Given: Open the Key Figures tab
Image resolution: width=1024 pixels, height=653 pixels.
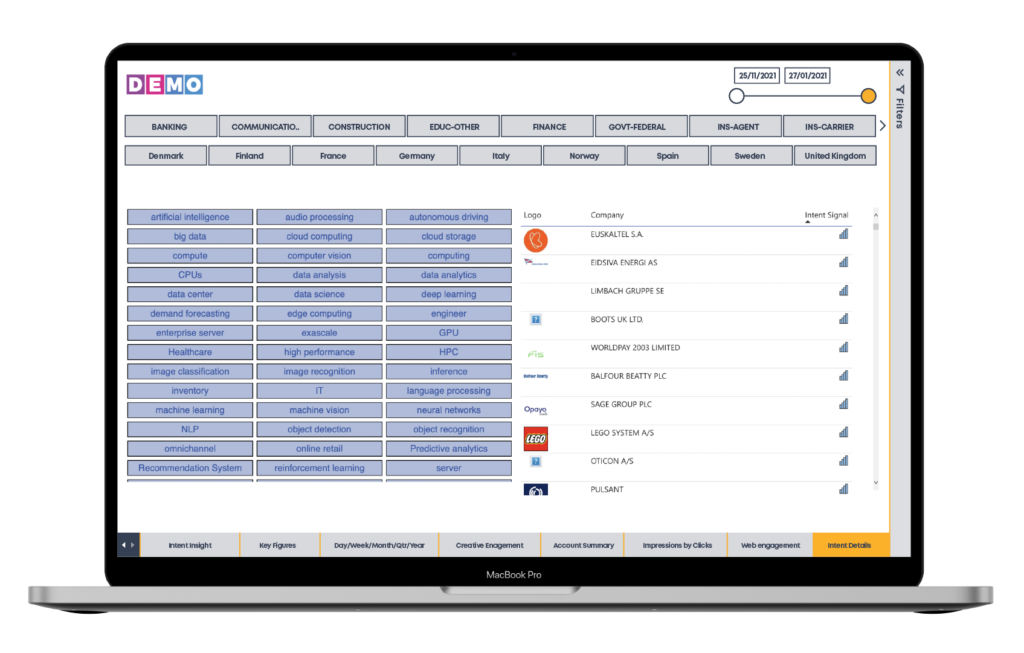Looking at the screenshot, I should pos(278,545).
